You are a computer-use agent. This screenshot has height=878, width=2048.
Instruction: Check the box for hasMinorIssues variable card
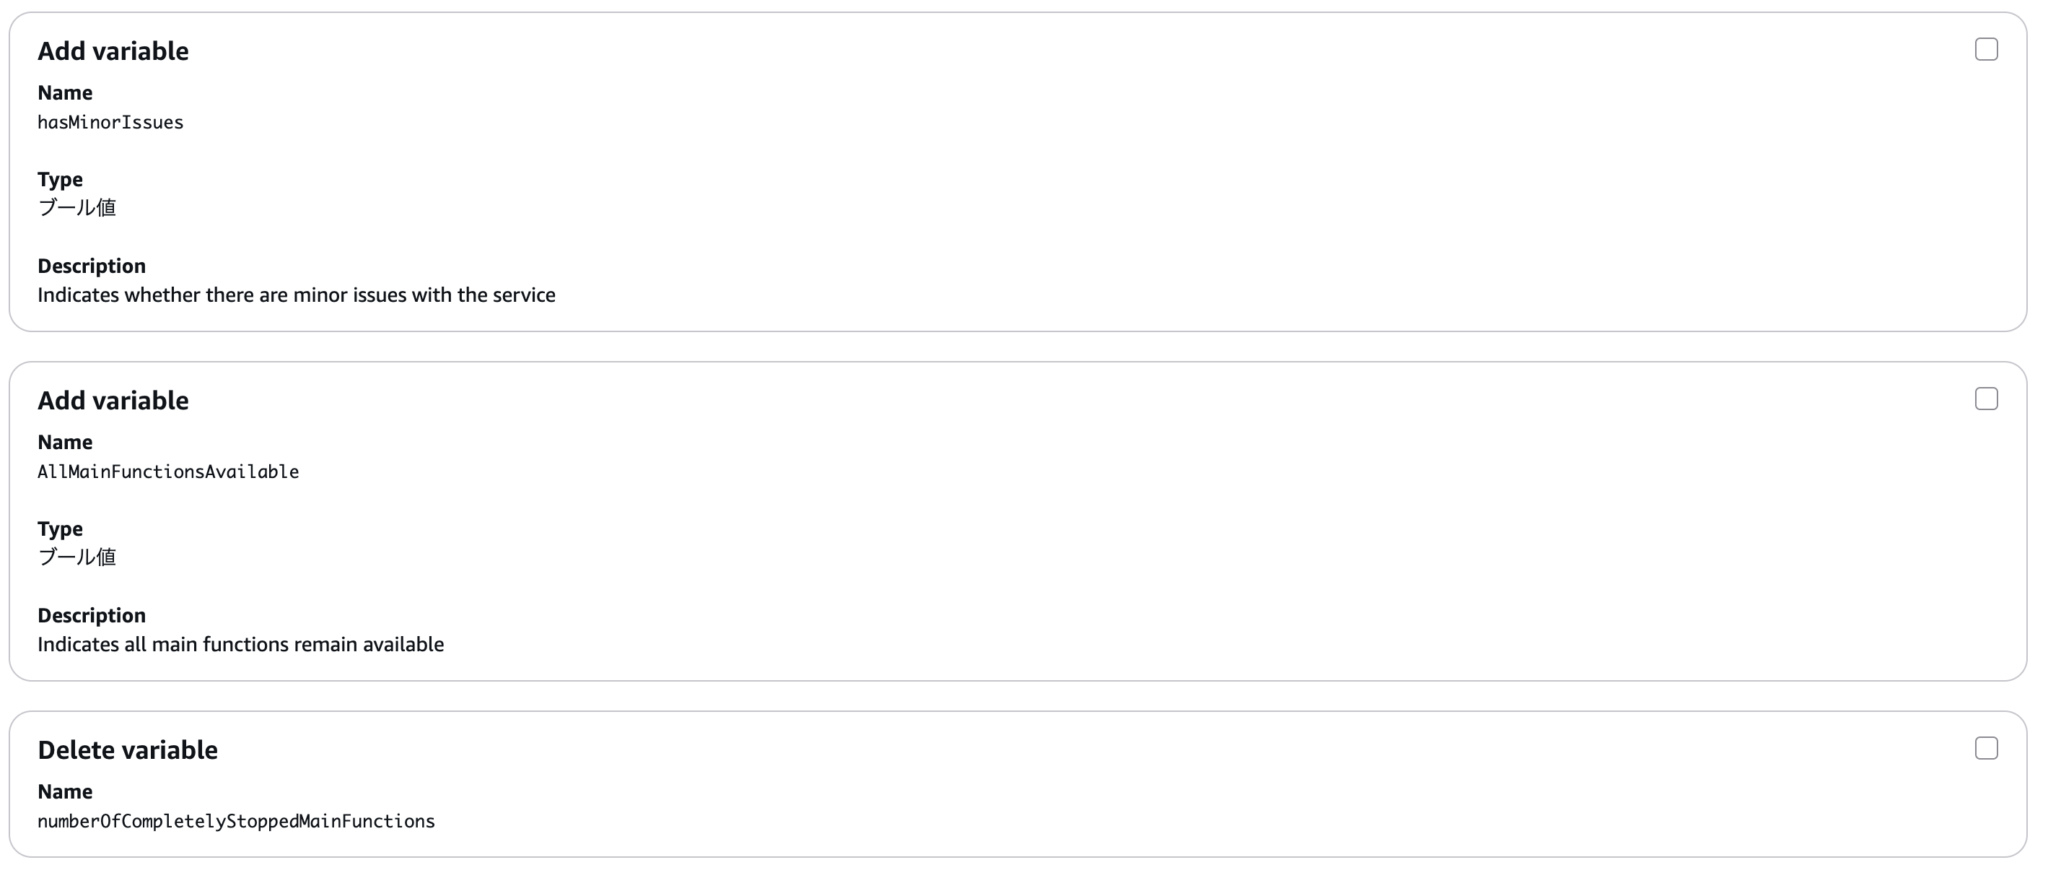1986,50
